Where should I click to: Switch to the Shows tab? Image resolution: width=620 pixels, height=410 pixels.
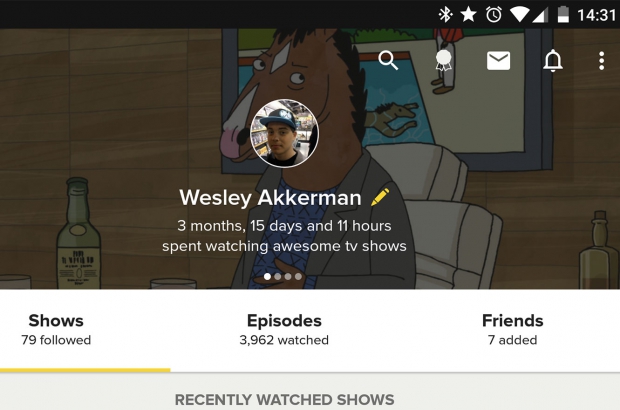(x=56, y=329)
